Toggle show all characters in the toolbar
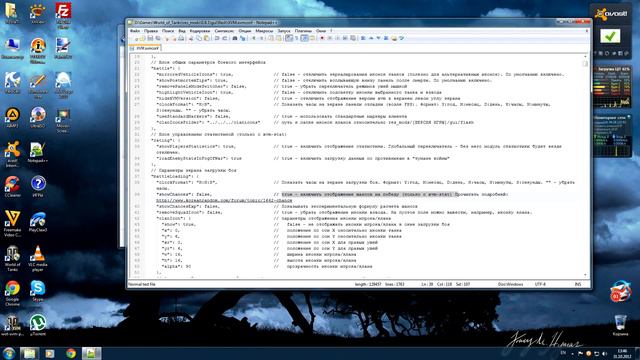Image resolution: width=640 pixels, height=360 pixels. [x=297, y=38]
